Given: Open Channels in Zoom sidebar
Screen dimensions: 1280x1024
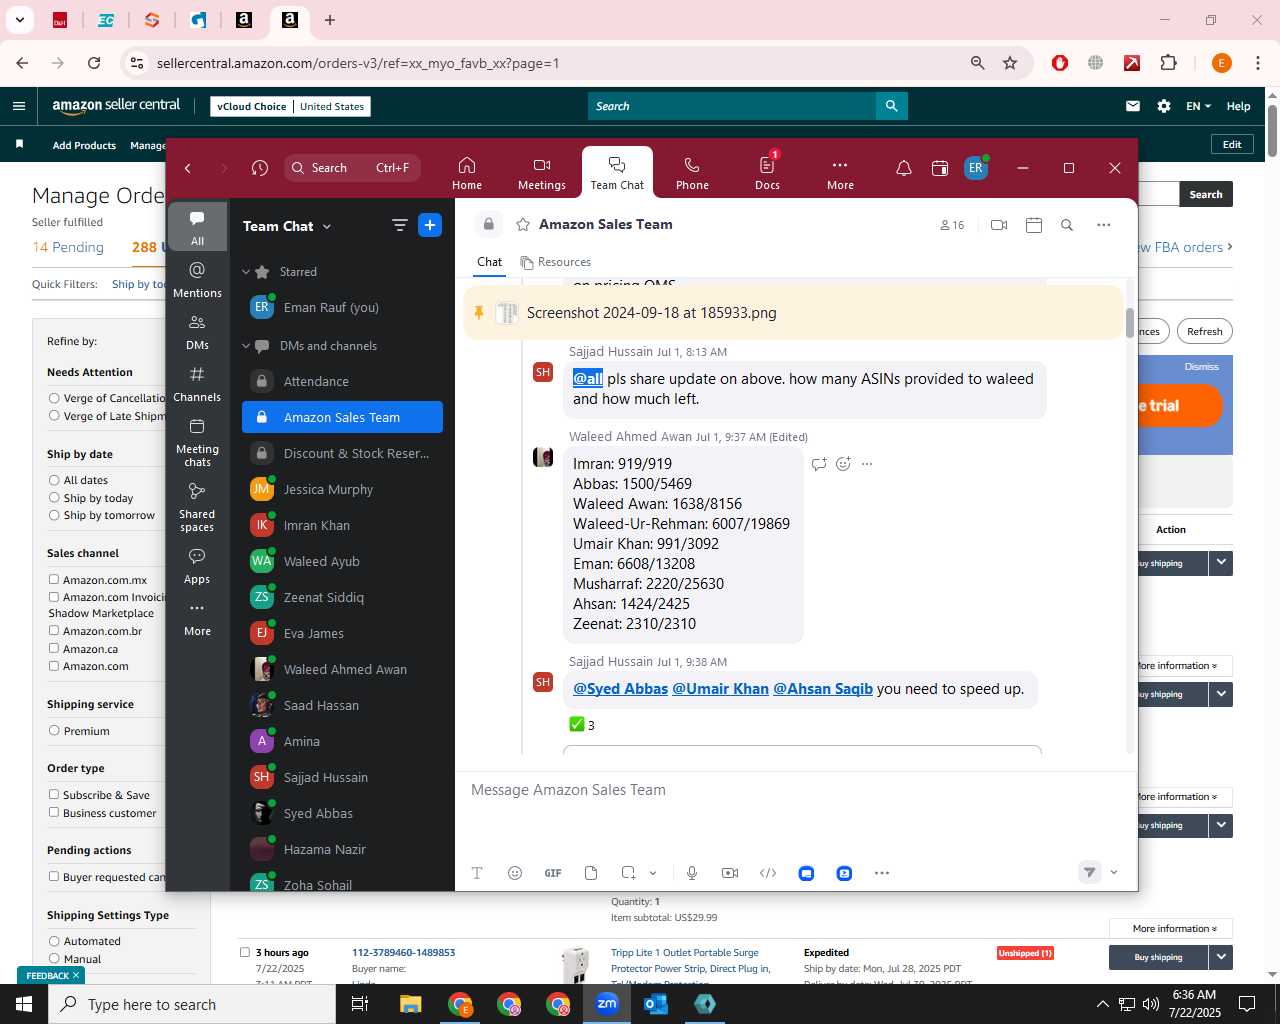Looking at the screenshot, I should click(197, 383).
